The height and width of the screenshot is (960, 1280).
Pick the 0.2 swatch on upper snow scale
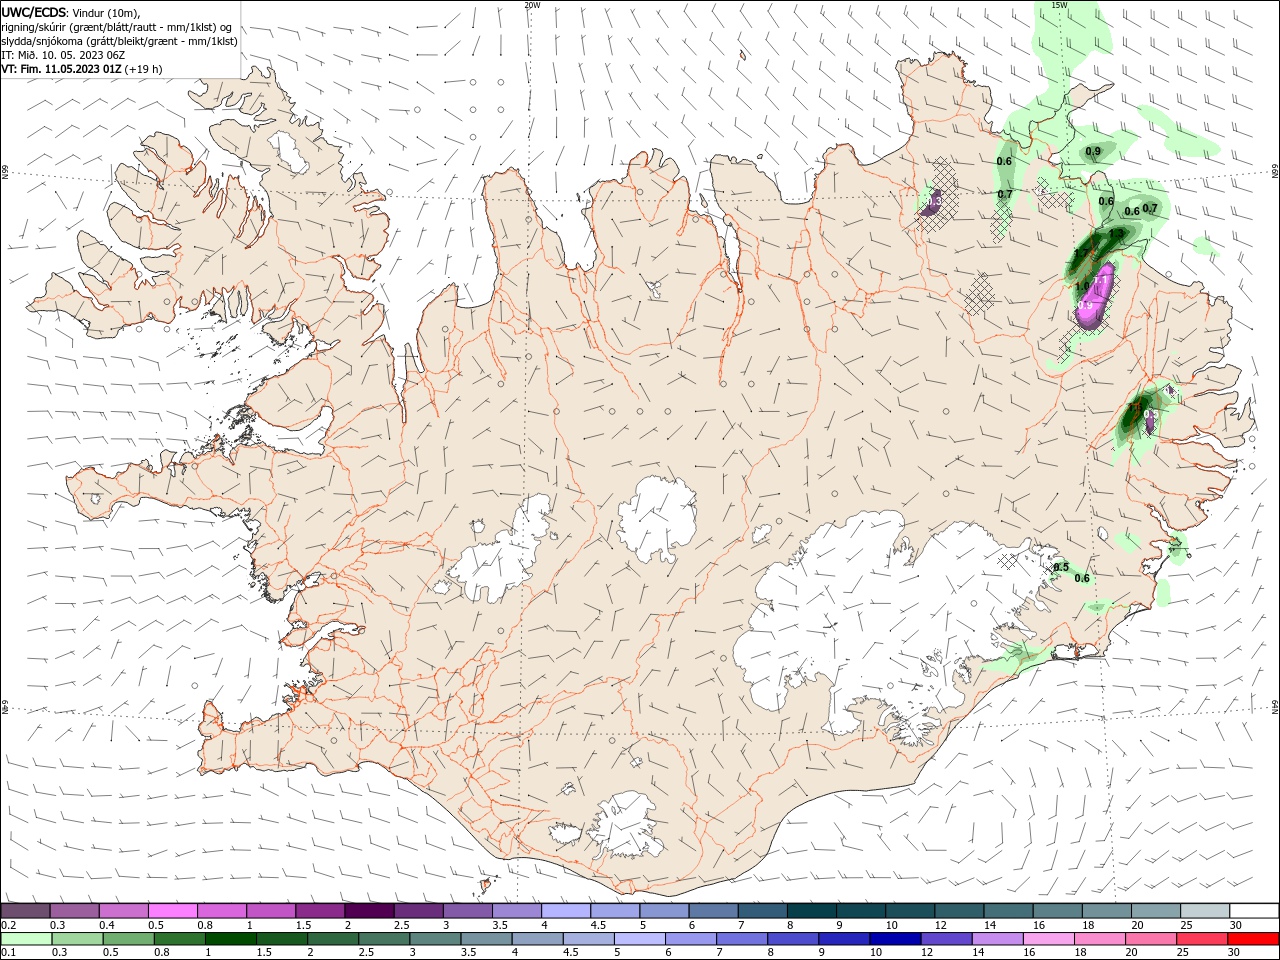tap(25, 911)
